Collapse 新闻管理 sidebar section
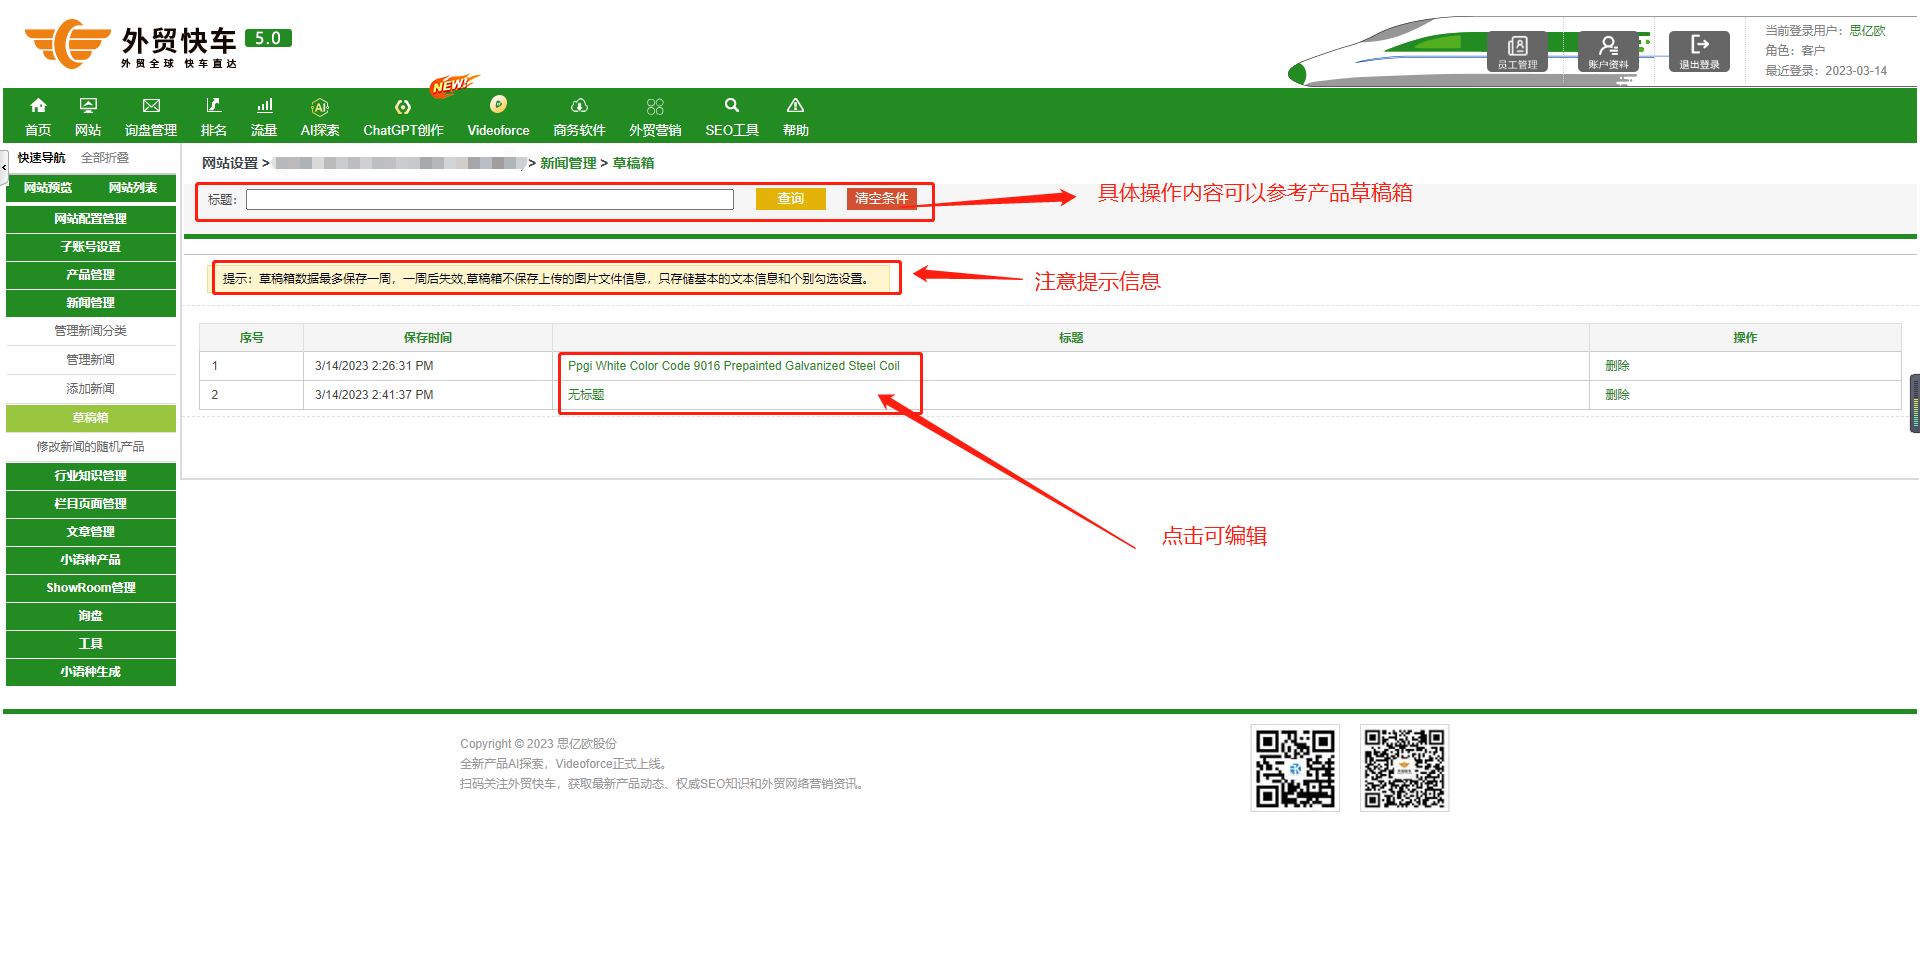The height and width of the screenshot is (968, 1920). (x=91, y=303)
